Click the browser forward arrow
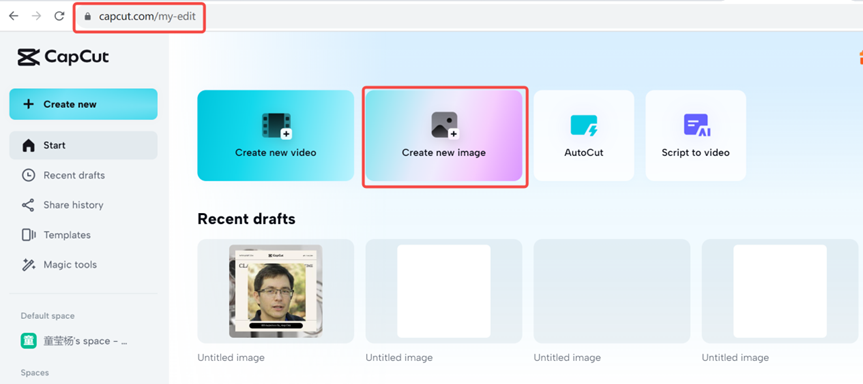 36,16
